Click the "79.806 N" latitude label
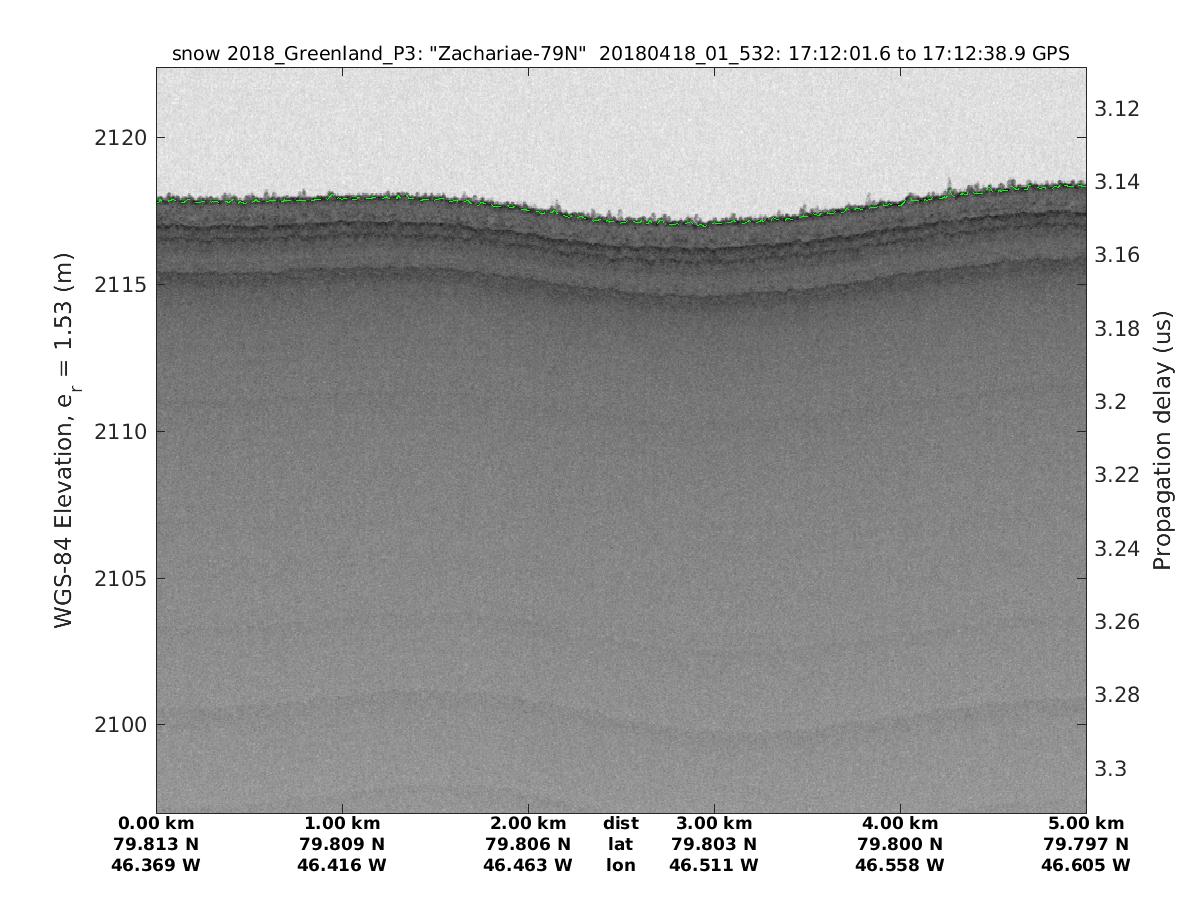Viewport: 1200px width, 900px height. pos(529,844)
